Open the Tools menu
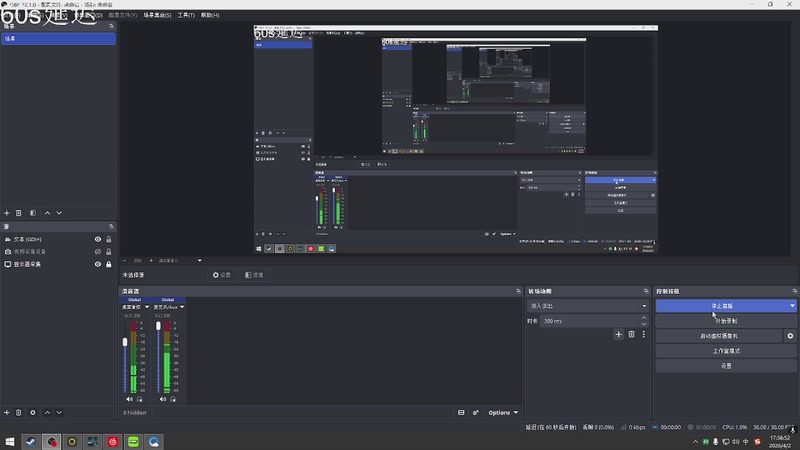The width and height of the screenshot is (800, 450). 186,15
